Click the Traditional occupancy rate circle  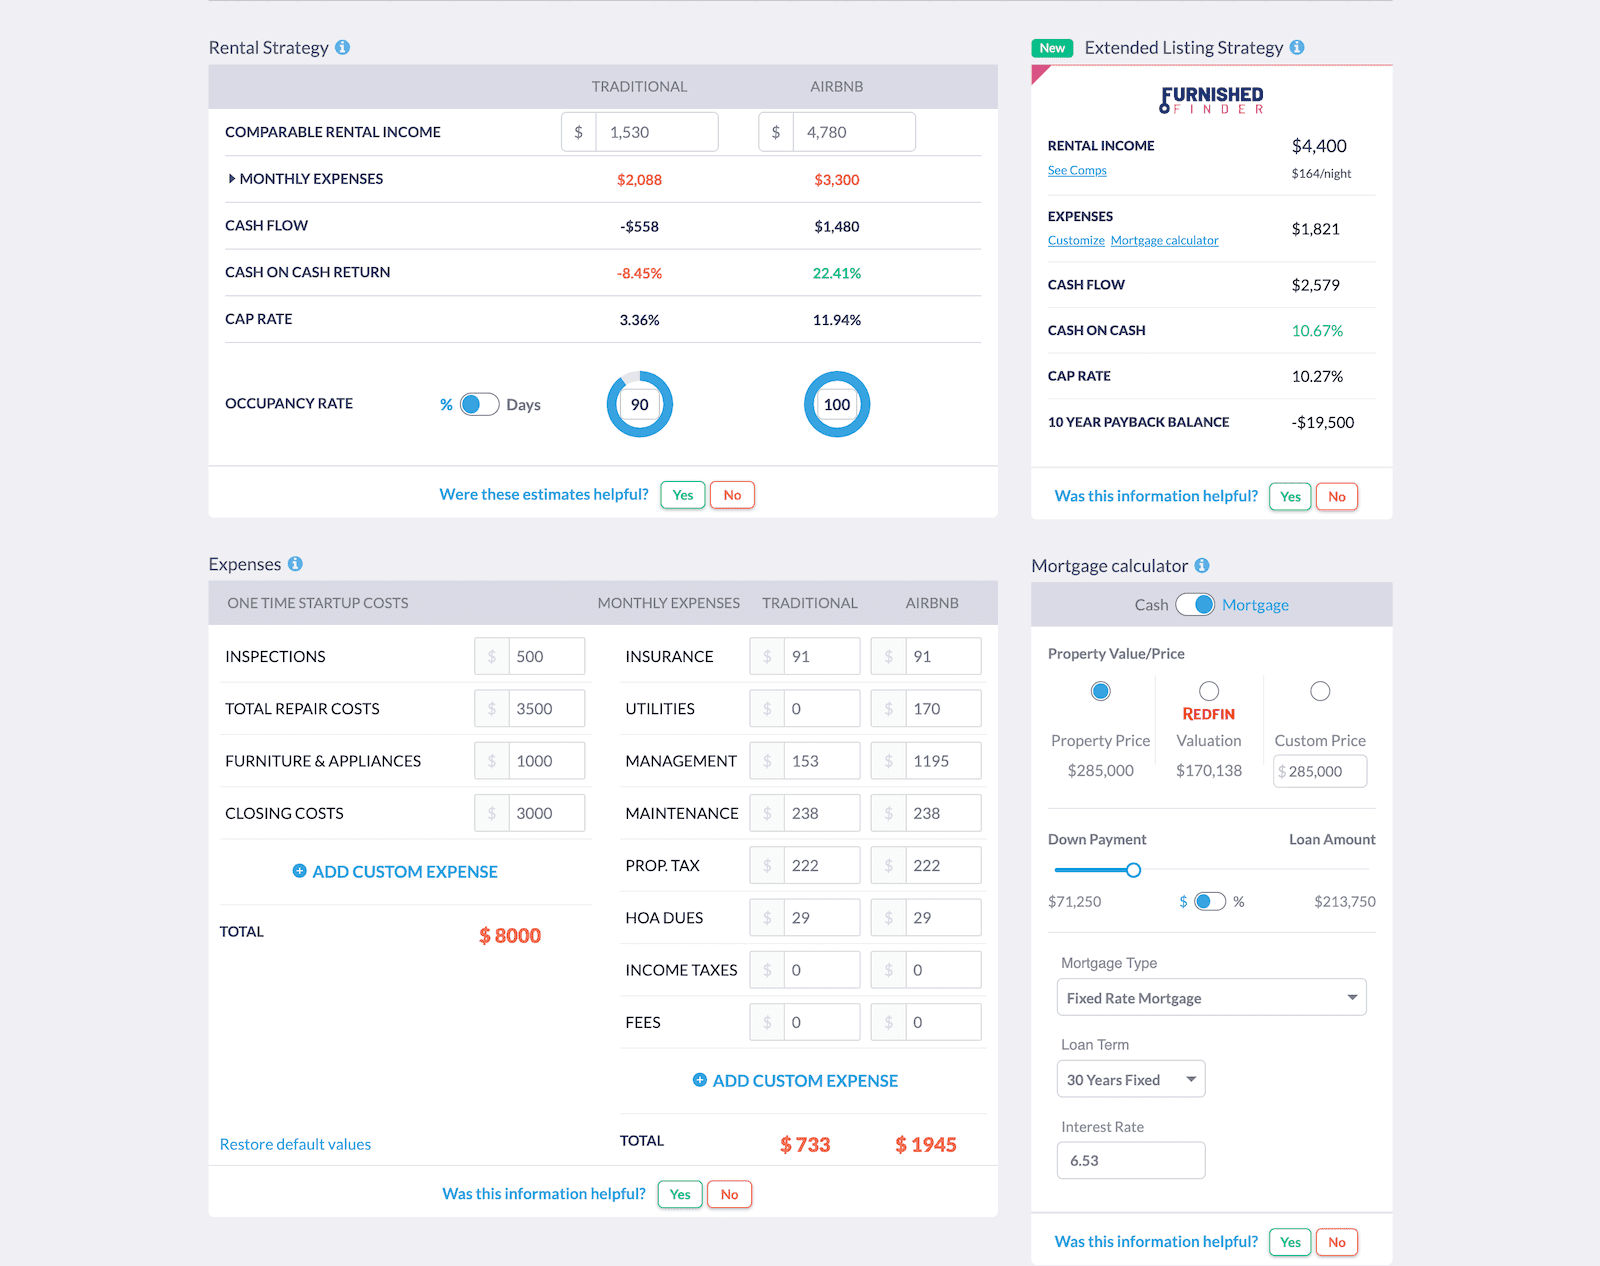(640, 405)
